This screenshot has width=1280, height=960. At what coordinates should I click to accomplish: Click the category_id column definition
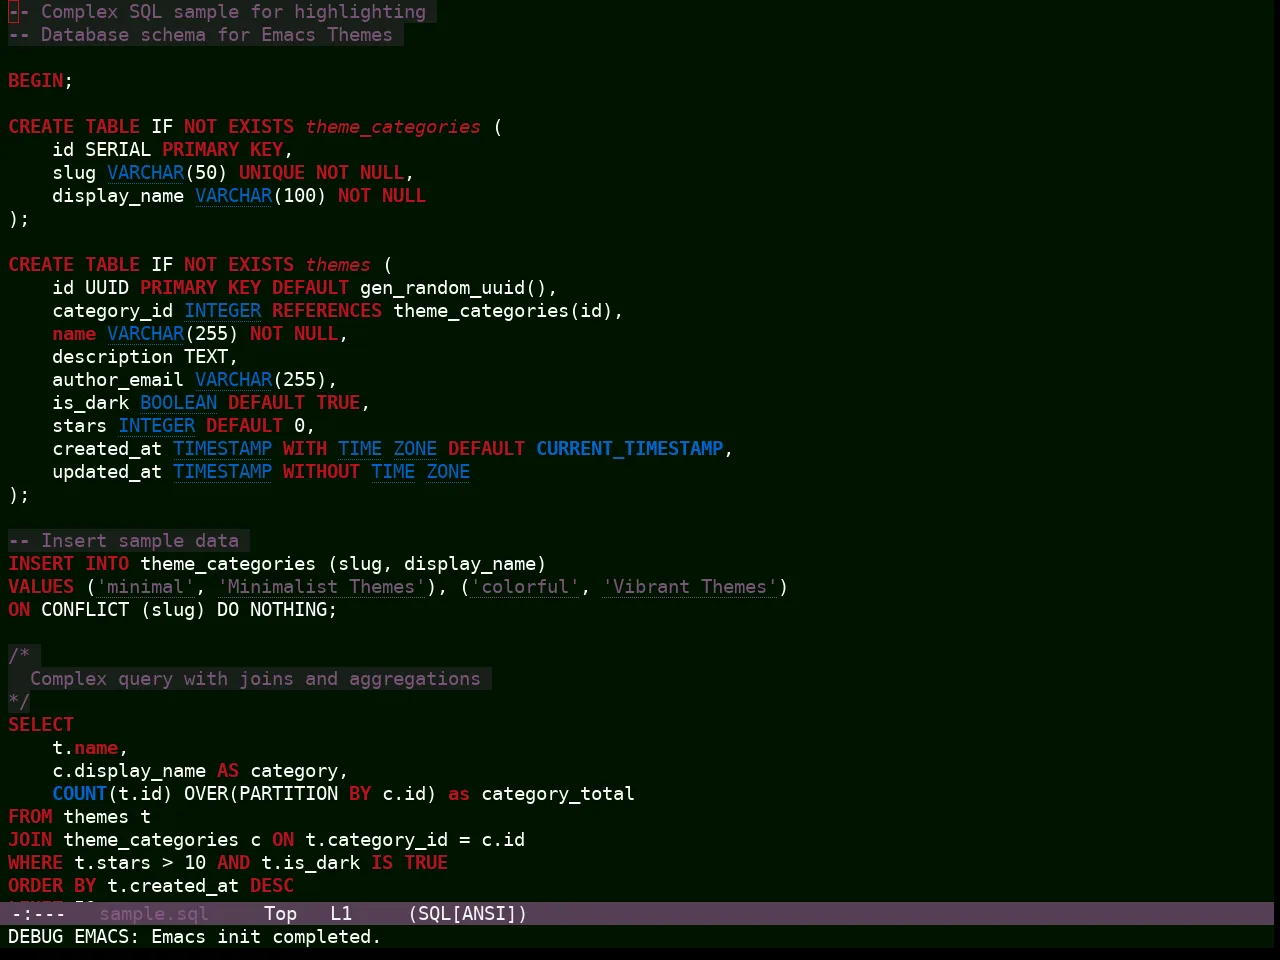click(113, 311)
